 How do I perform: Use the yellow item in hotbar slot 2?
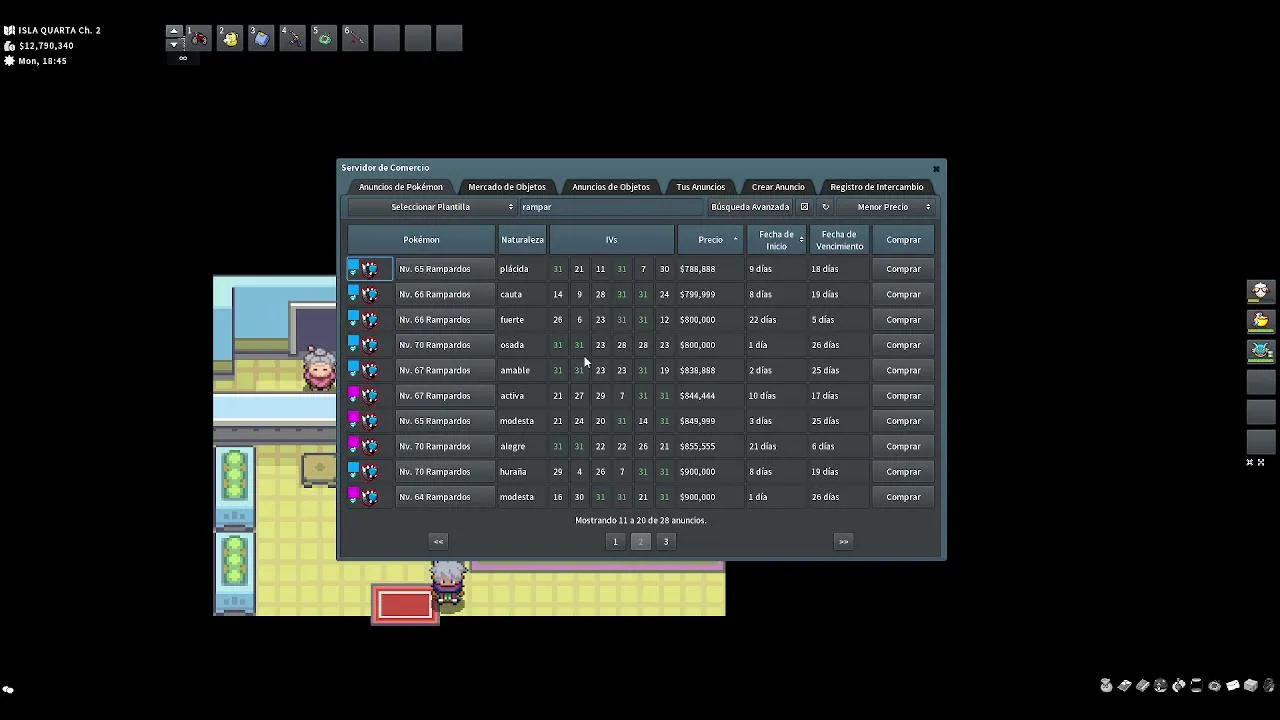click(x=230, y=38)
